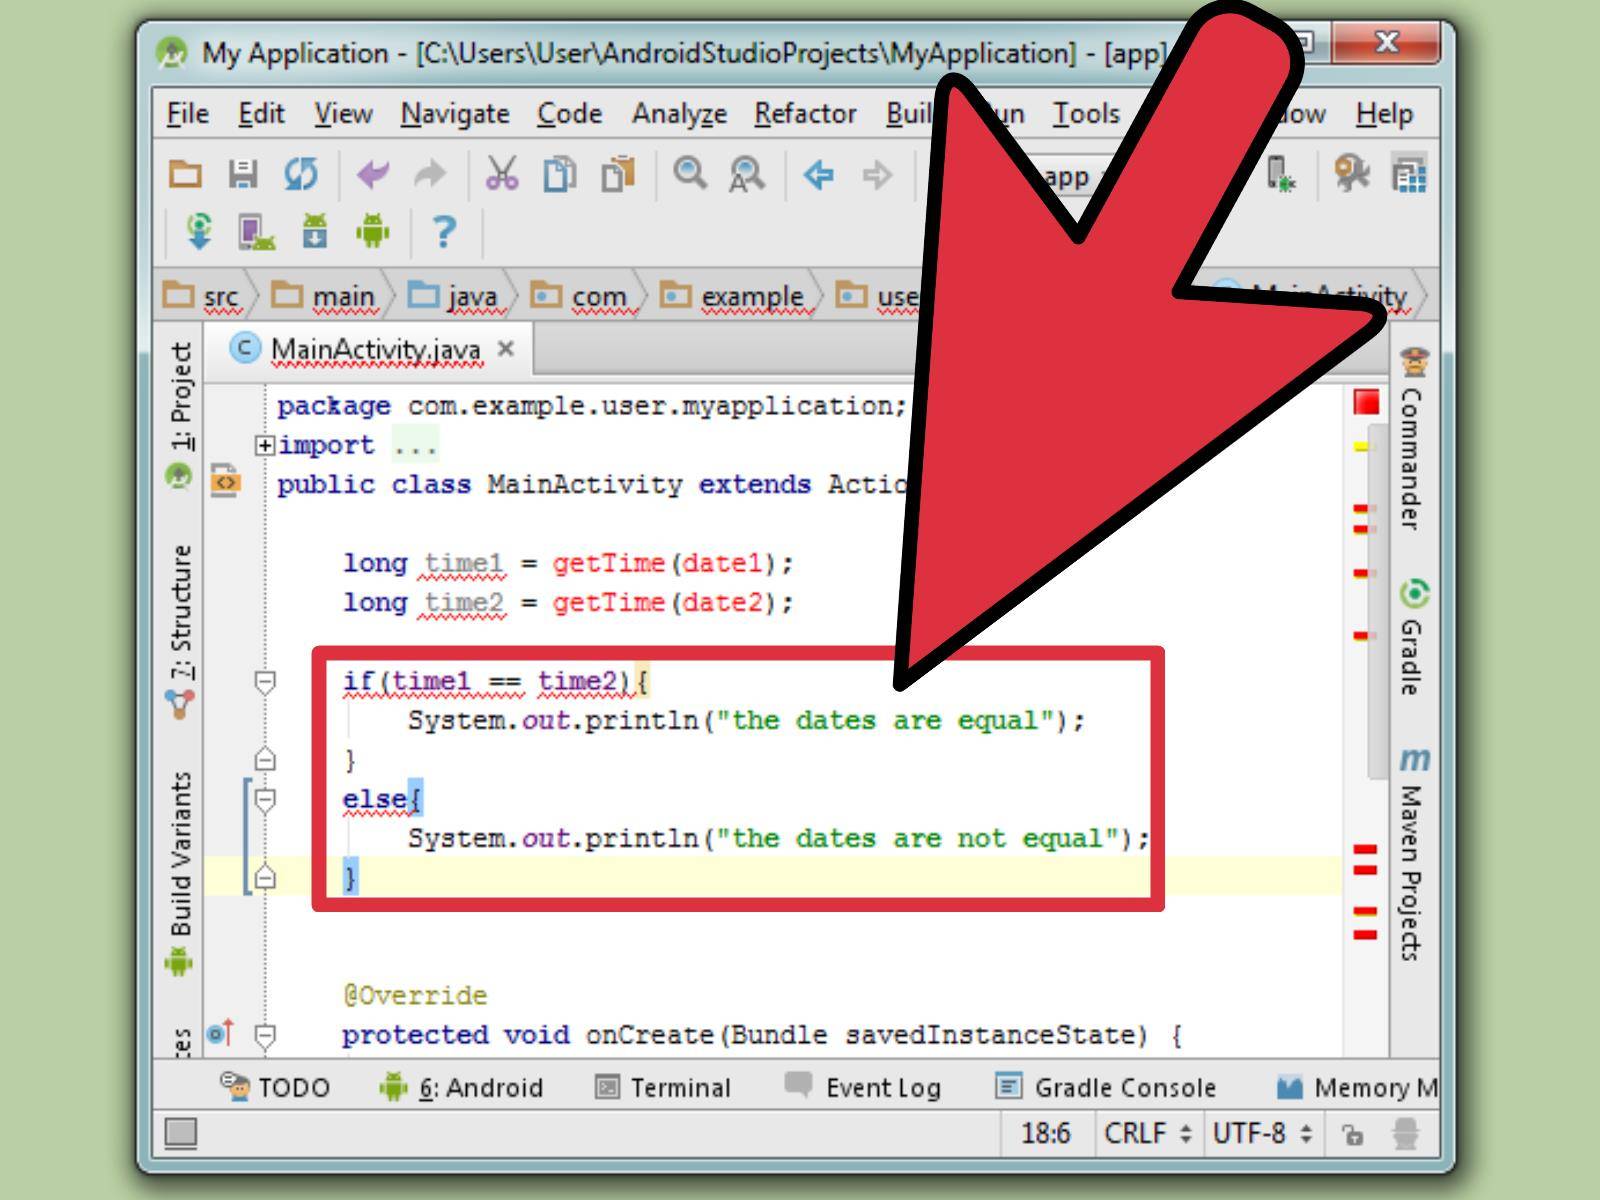Open the Help question mark icon

(x=444, y=232)
